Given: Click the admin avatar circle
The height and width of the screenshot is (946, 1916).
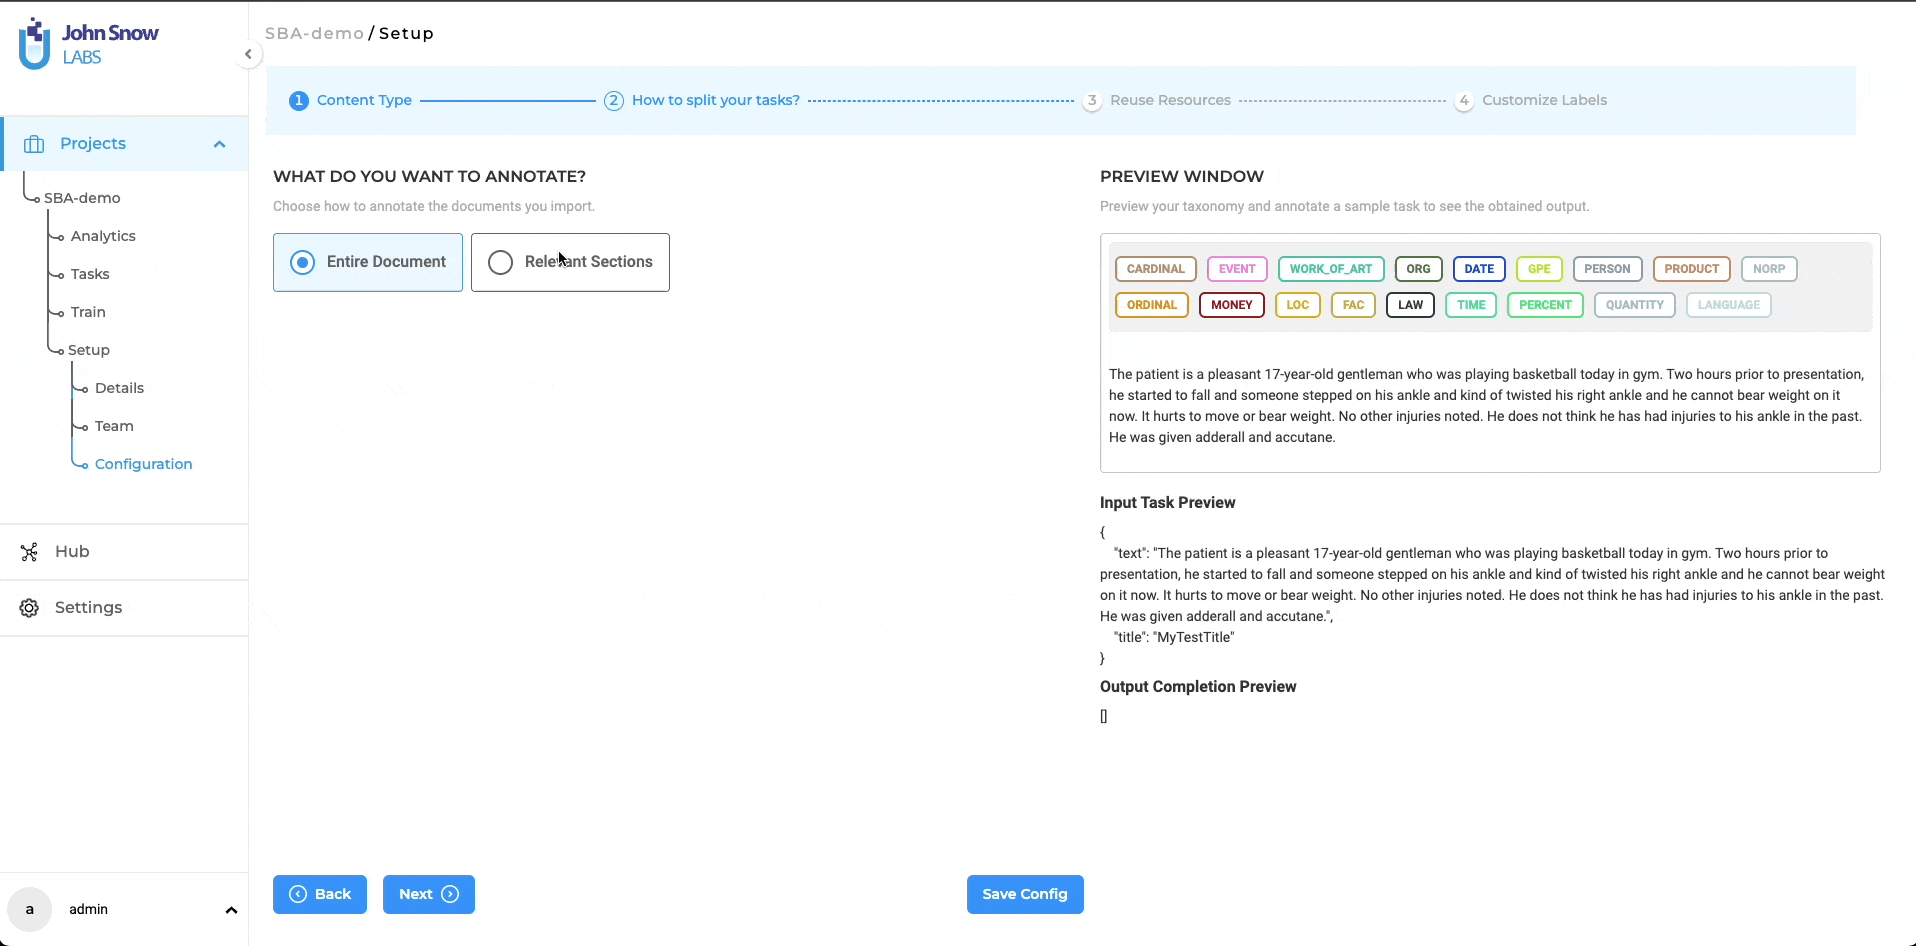Looking at the screenshot, I should pyautogui.click(x=30, y=909).
